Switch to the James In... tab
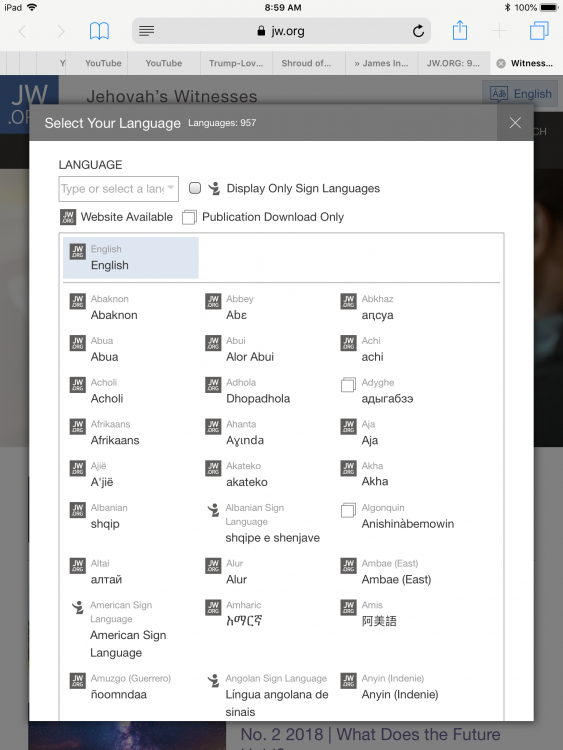 point(381,63)
